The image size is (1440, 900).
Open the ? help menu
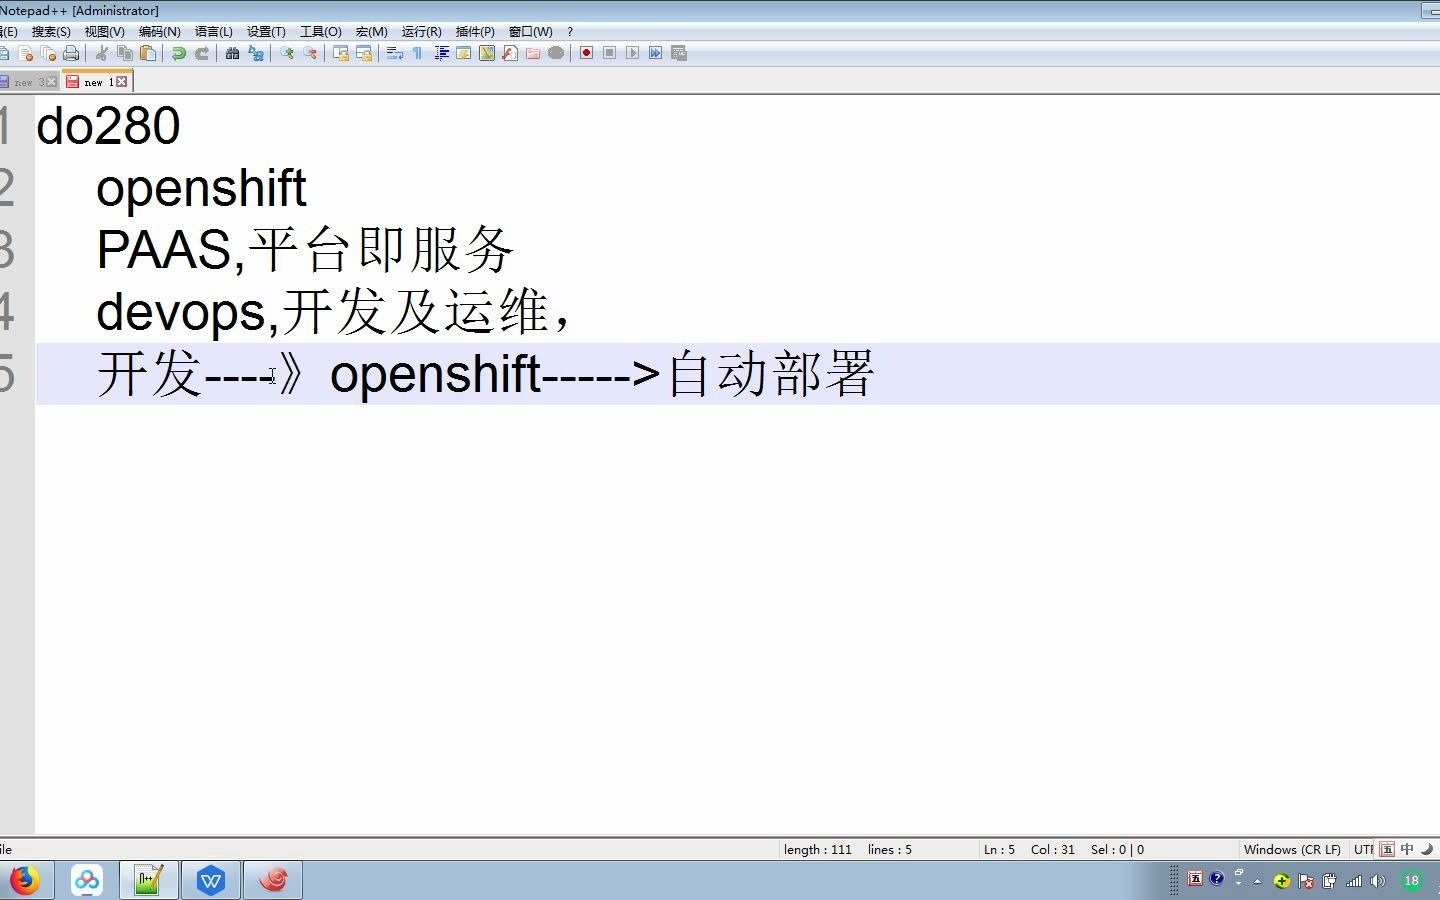(x=570, y=32)
